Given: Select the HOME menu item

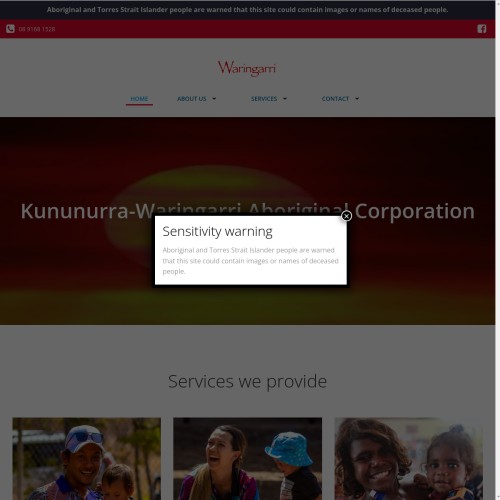Looking at the screenshot, I should tap(139, 99).
